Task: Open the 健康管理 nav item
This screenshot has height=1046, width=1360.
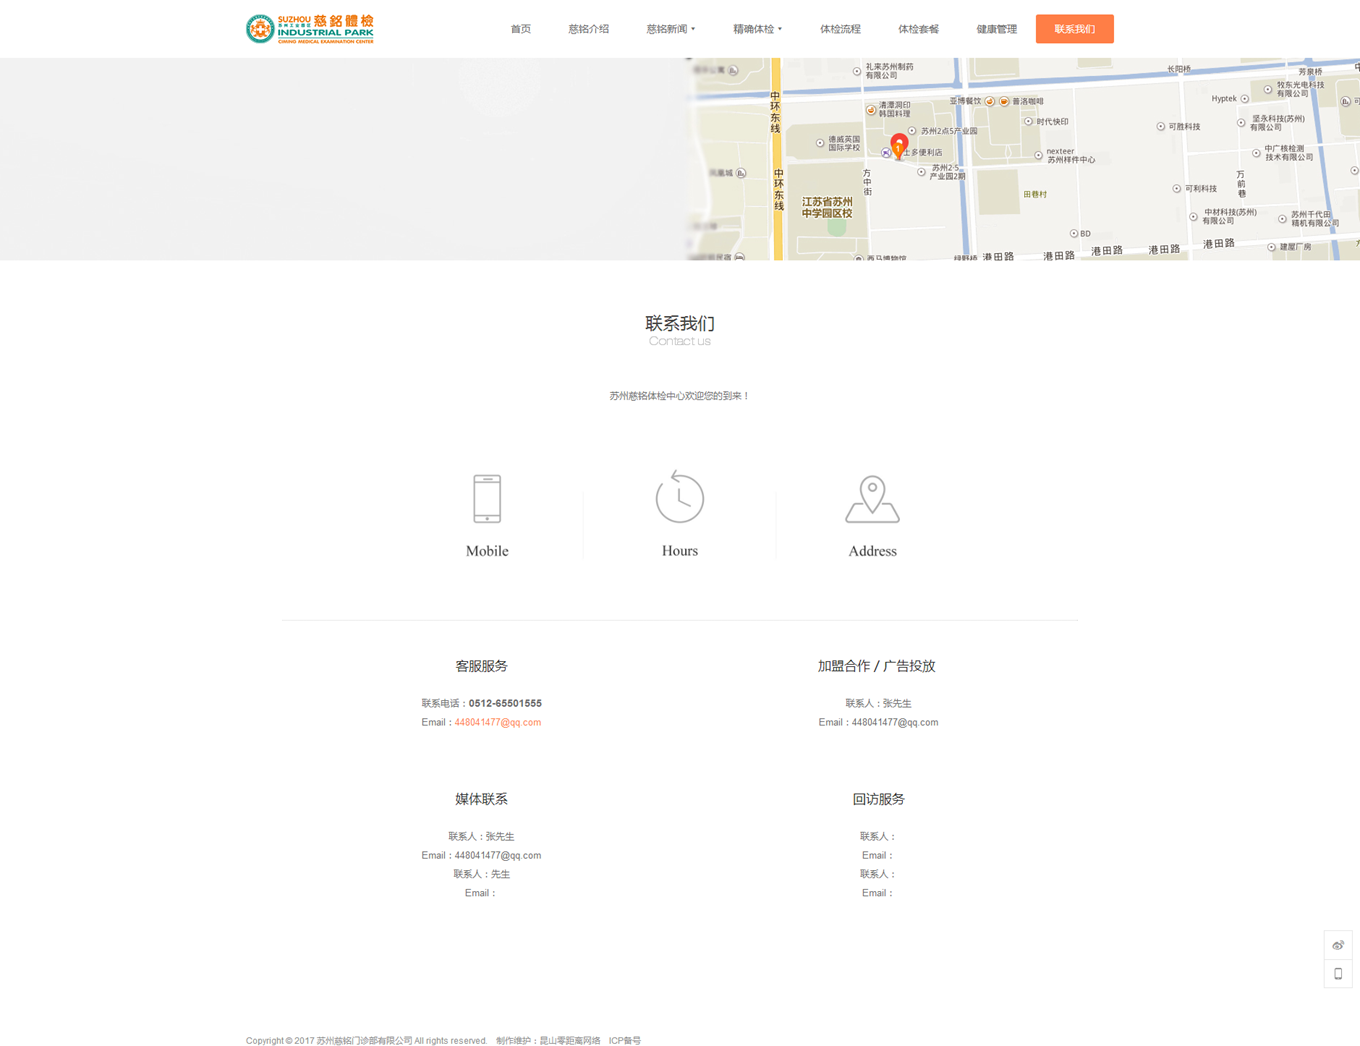Action: (996, 29)
